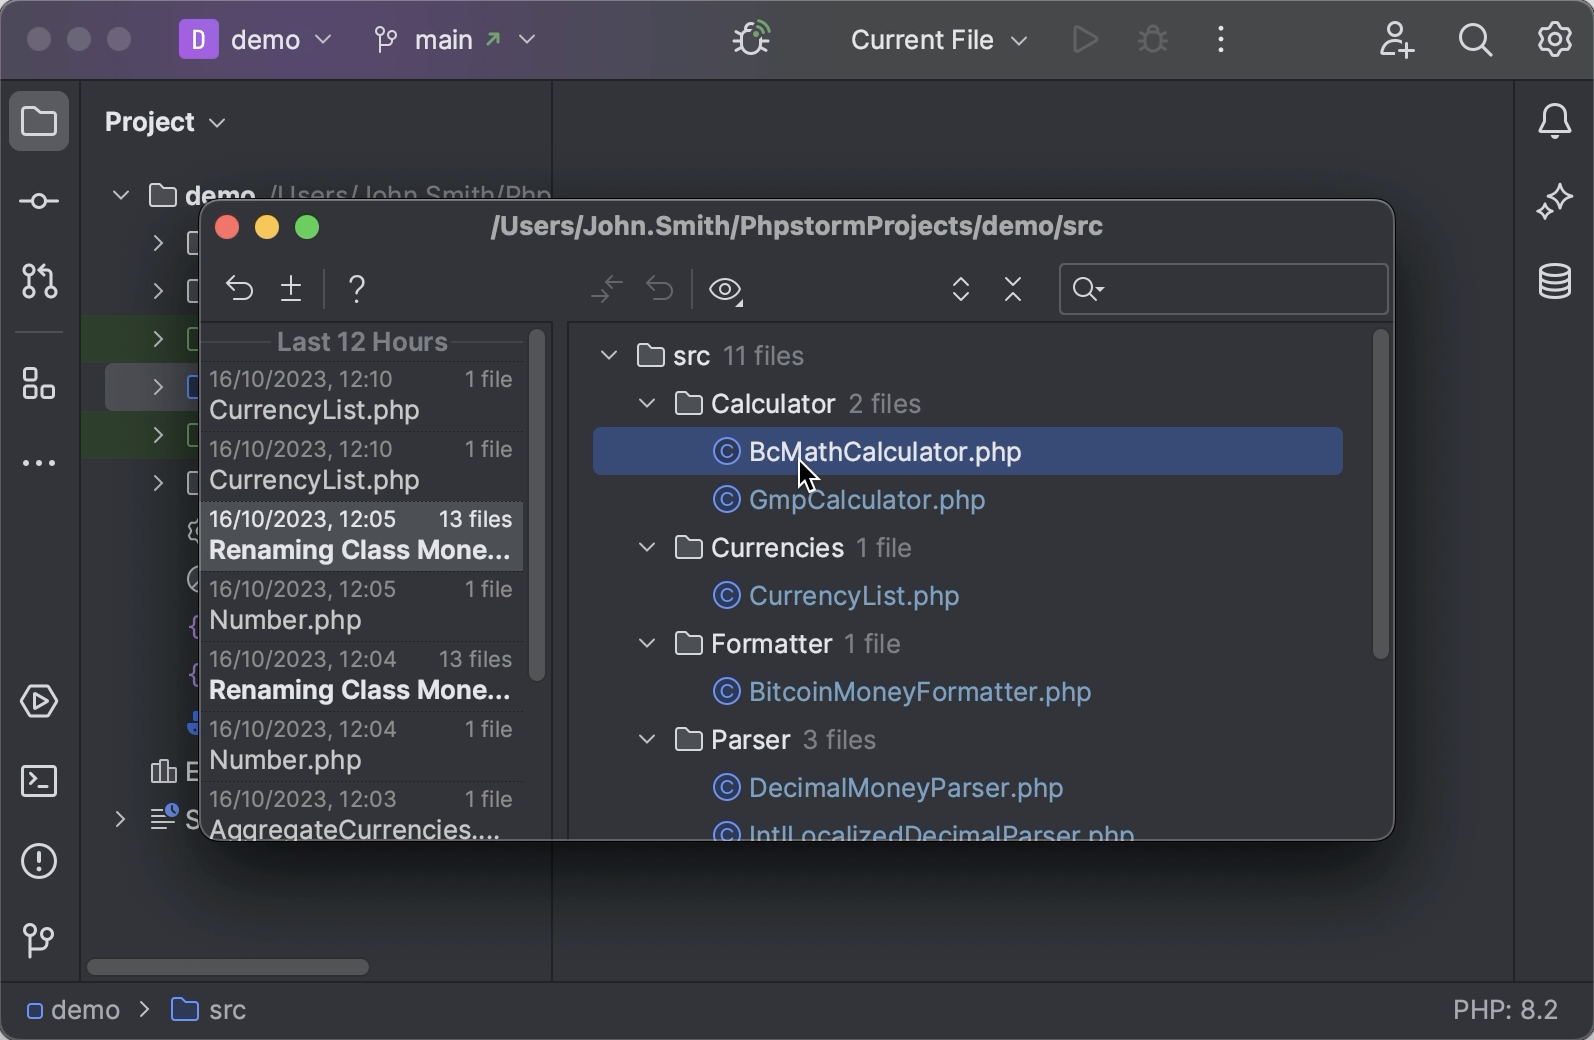1594x1040 pixels.
Task: Collapse all nodes in file tree
Action: 1013,290
